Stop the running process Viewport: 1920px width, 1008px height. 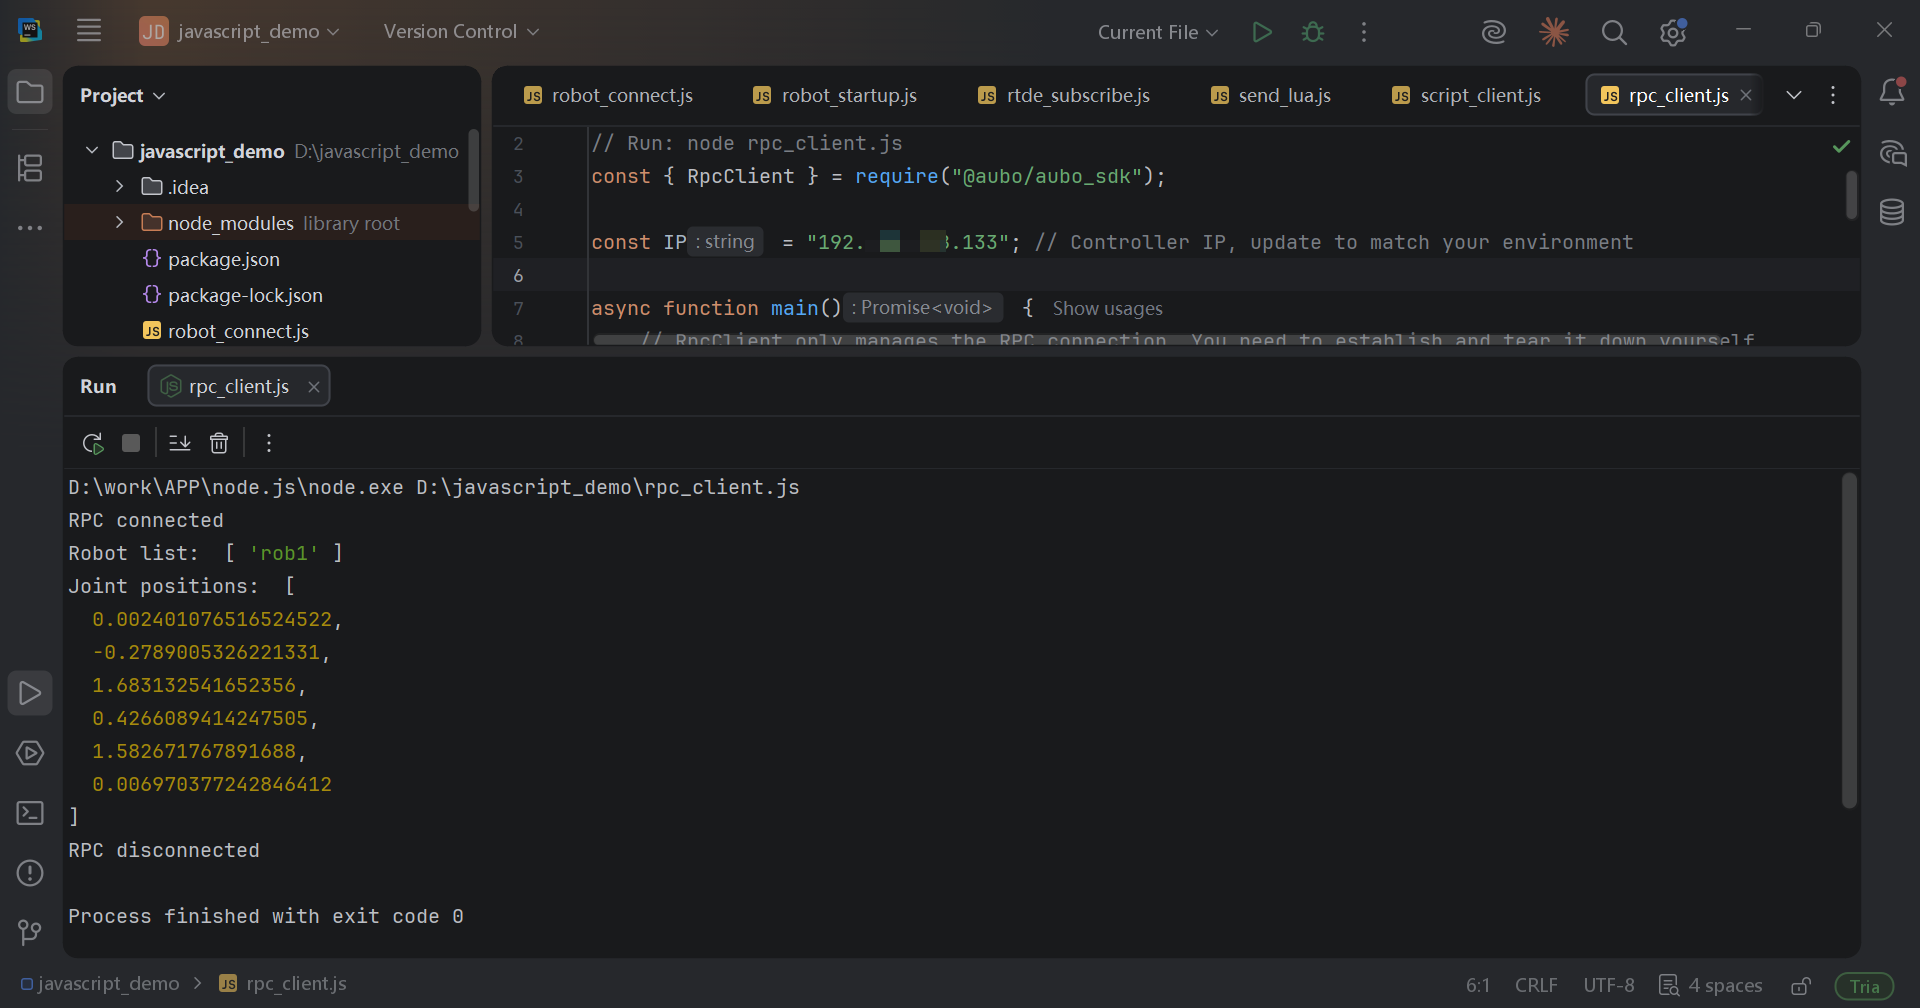[131, 443]
